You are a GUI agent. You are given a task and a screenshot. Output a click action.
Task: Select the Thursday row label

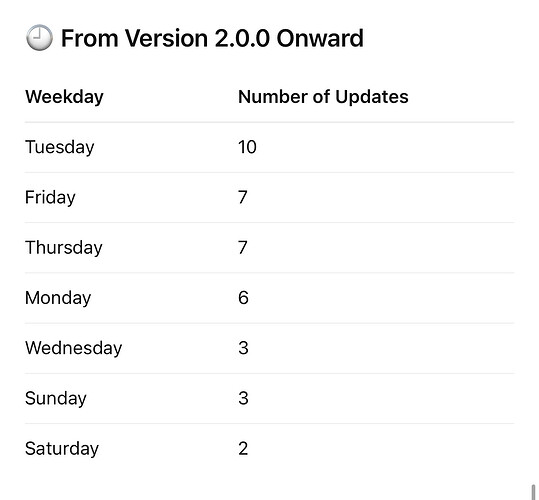[x=64, y=248]
